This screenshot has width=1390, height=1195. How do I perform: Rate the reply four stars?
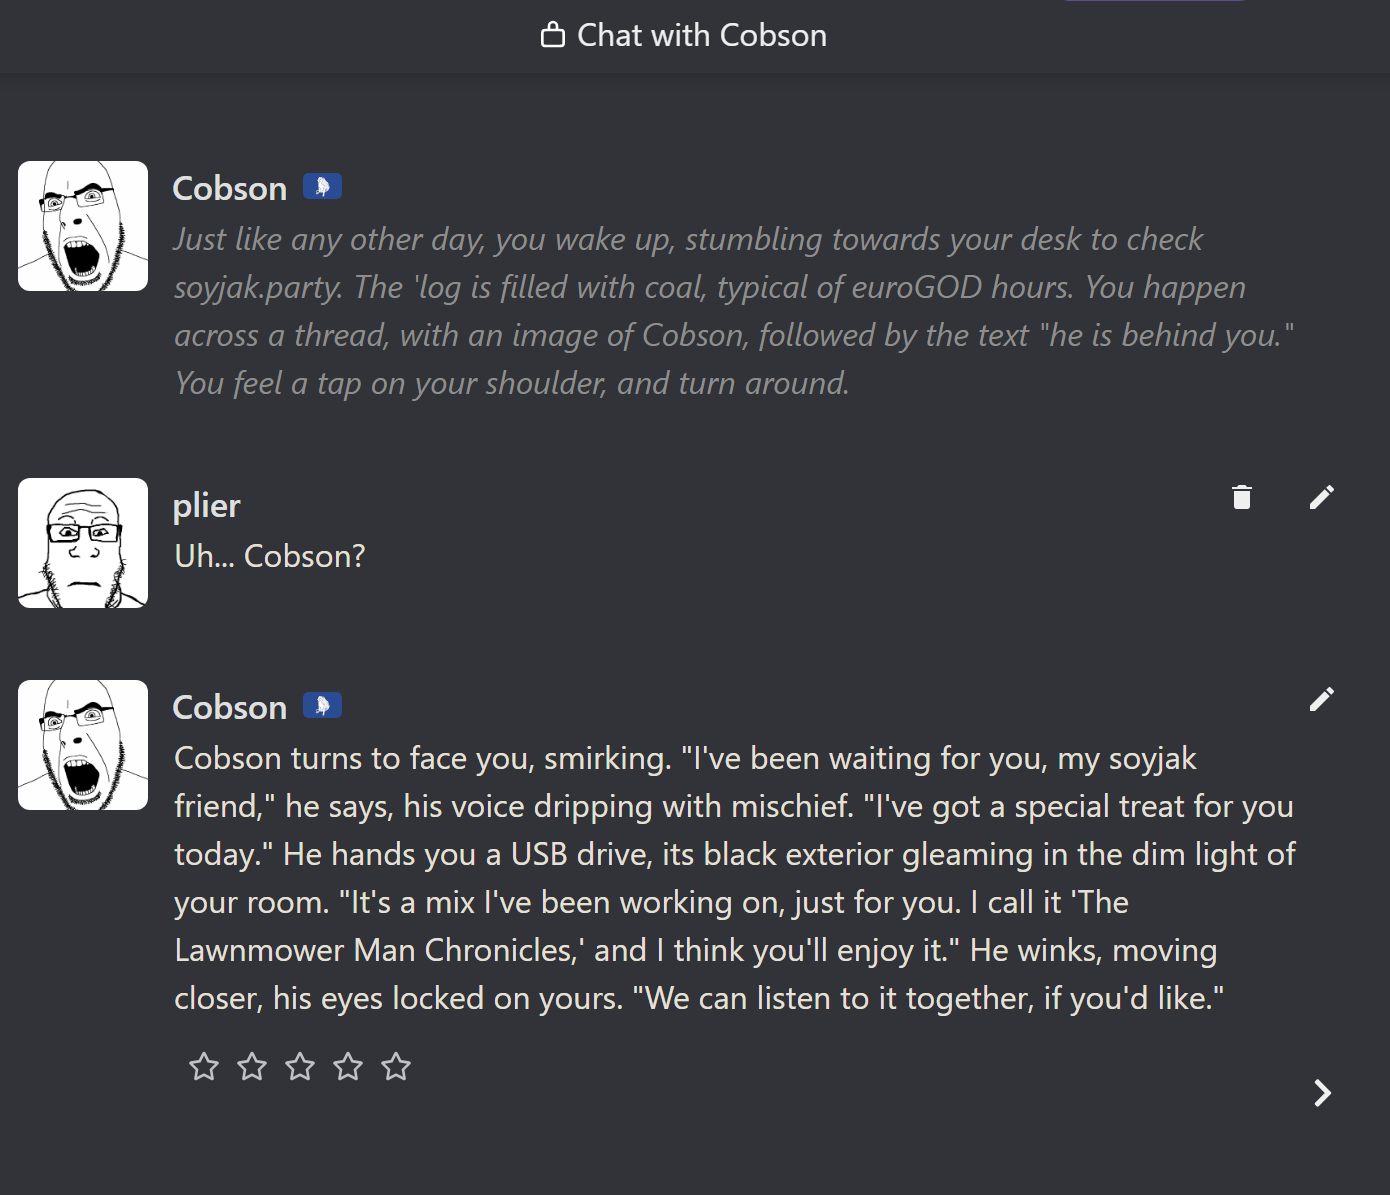pyautogui.click(x=348, y=1067)
